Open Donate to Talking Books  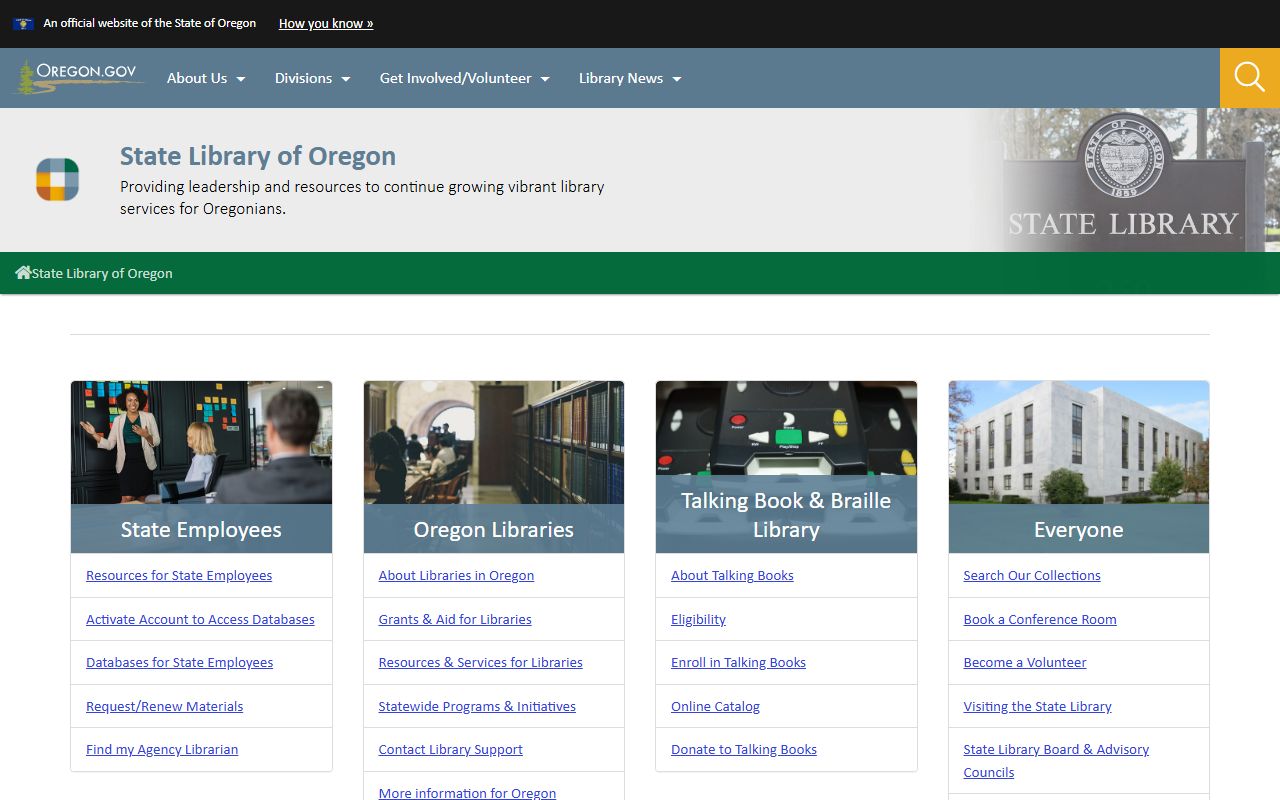[x=744, y=749]
